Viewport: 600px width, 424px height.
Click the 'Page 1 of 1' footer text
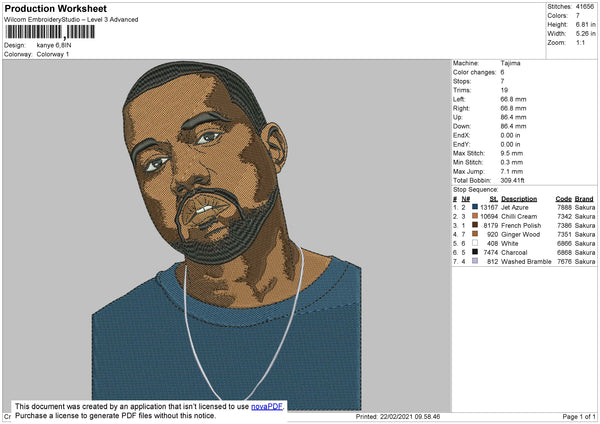(x=579, y=416)
